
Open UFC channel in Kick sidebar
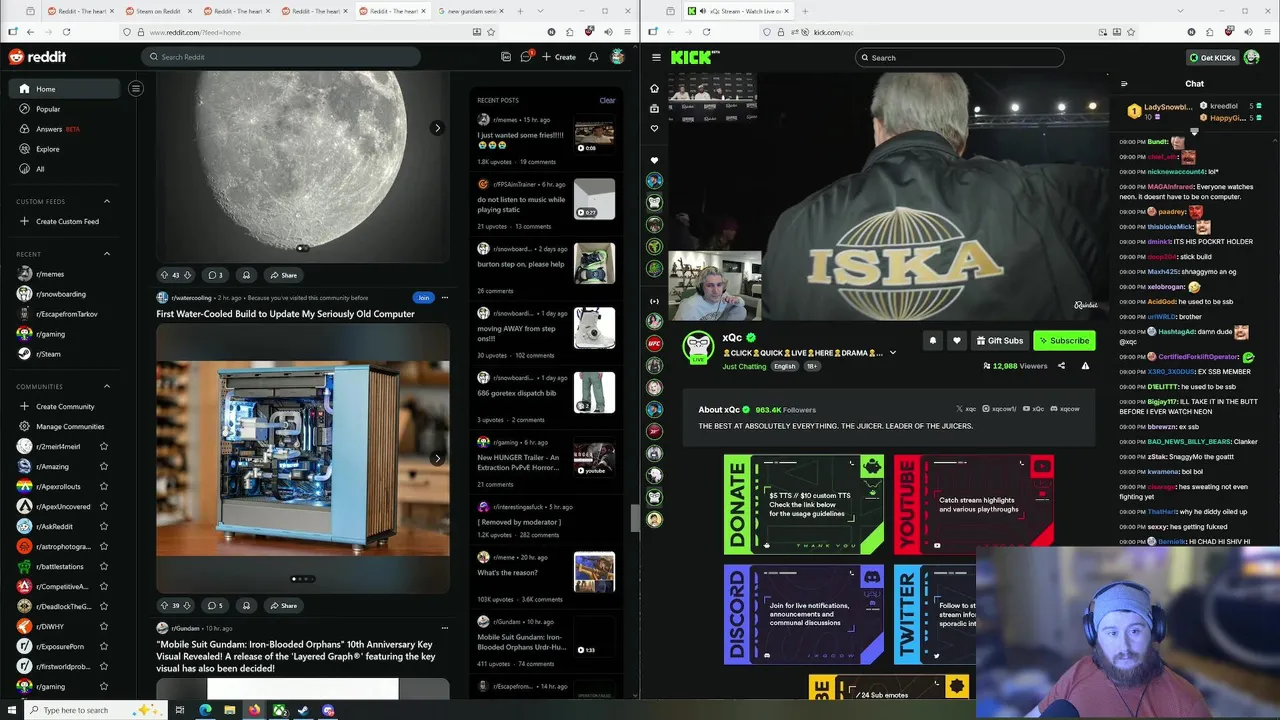(x=654, y=343)
